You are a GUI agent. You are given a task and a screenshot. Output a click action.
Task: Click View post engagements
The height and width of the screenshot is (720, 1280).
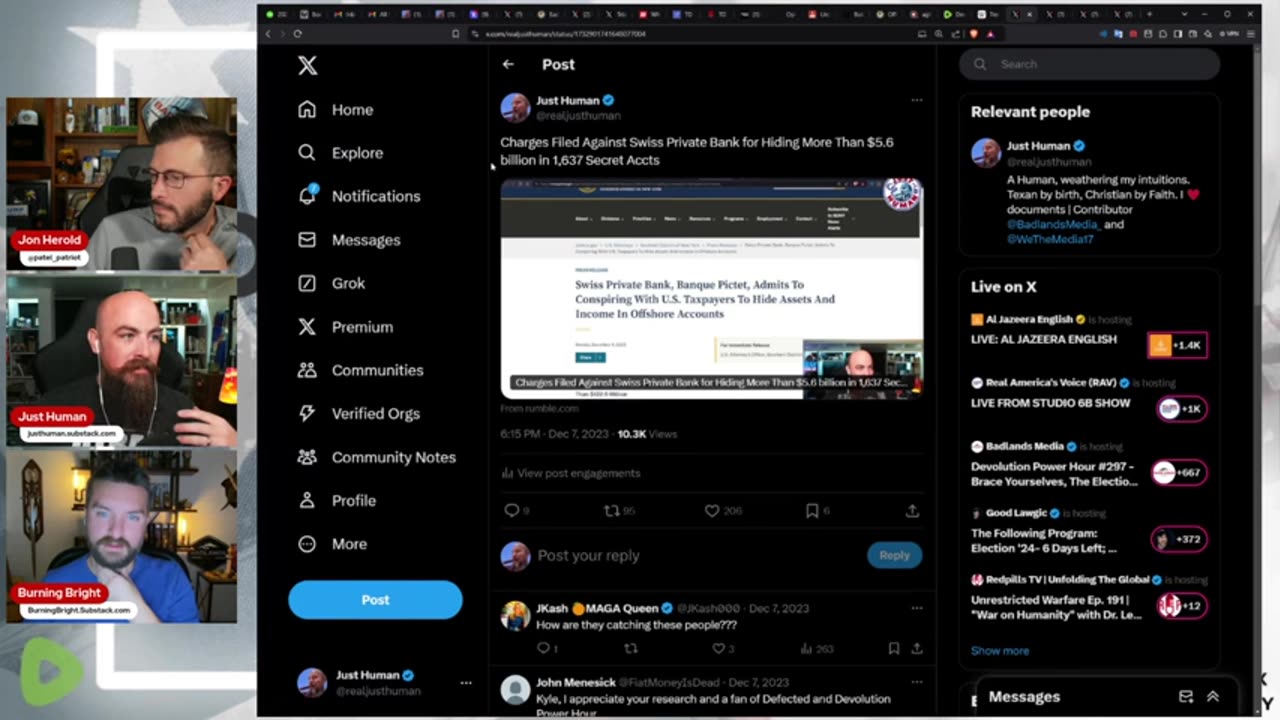(571, 473)
